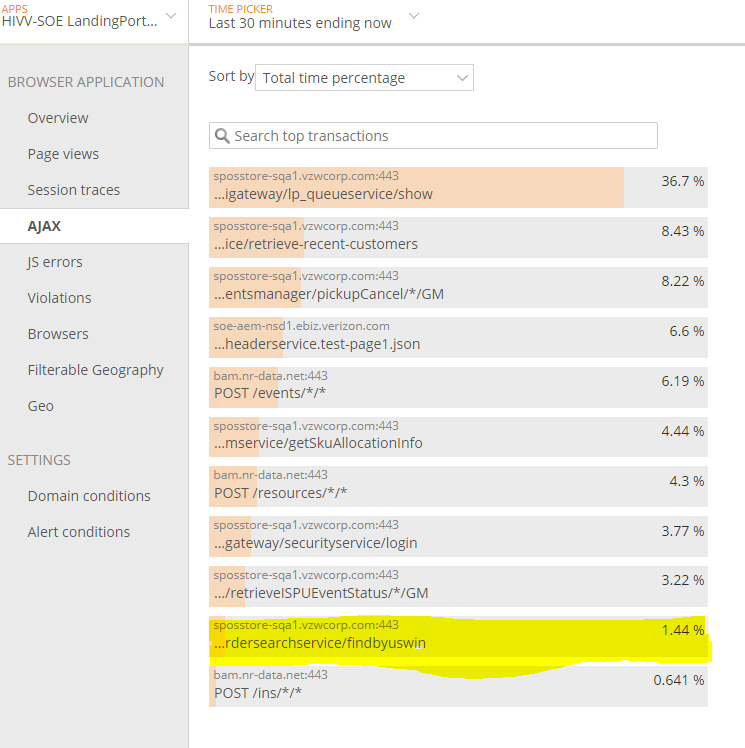This screenshot has width=745, height=748.
Task: Select securityservice/login transaction
Action: (458, 537)
